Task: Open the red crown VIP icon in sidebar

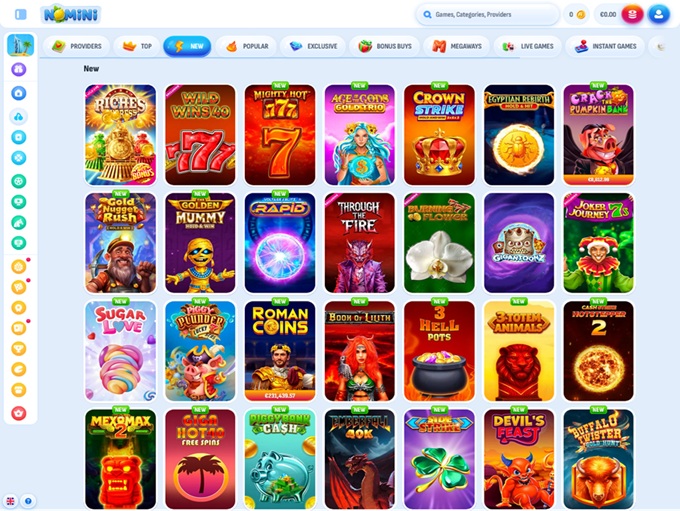Action: [19, 413]
